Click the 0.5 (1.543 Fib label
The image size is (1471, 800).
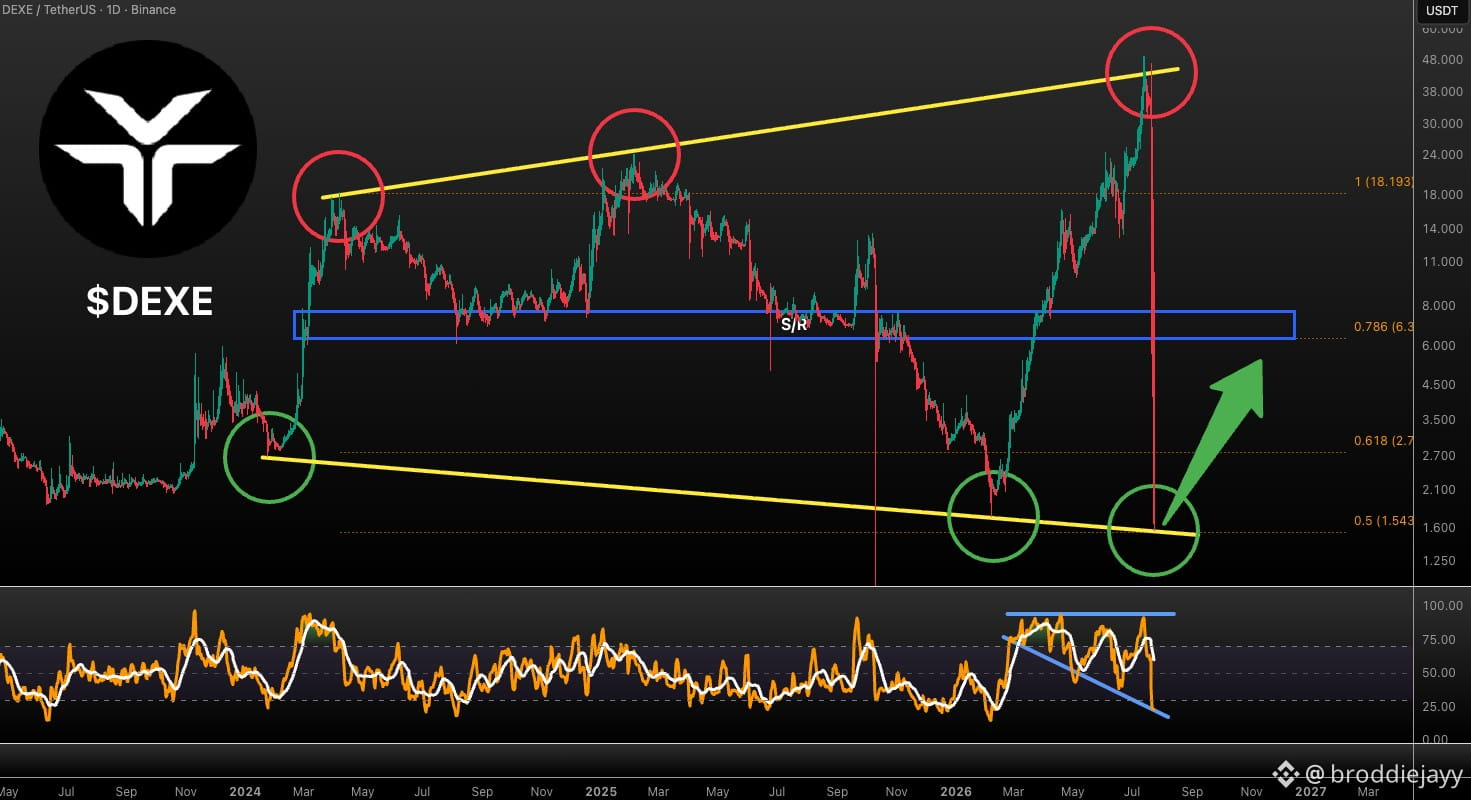(1382, 521)
